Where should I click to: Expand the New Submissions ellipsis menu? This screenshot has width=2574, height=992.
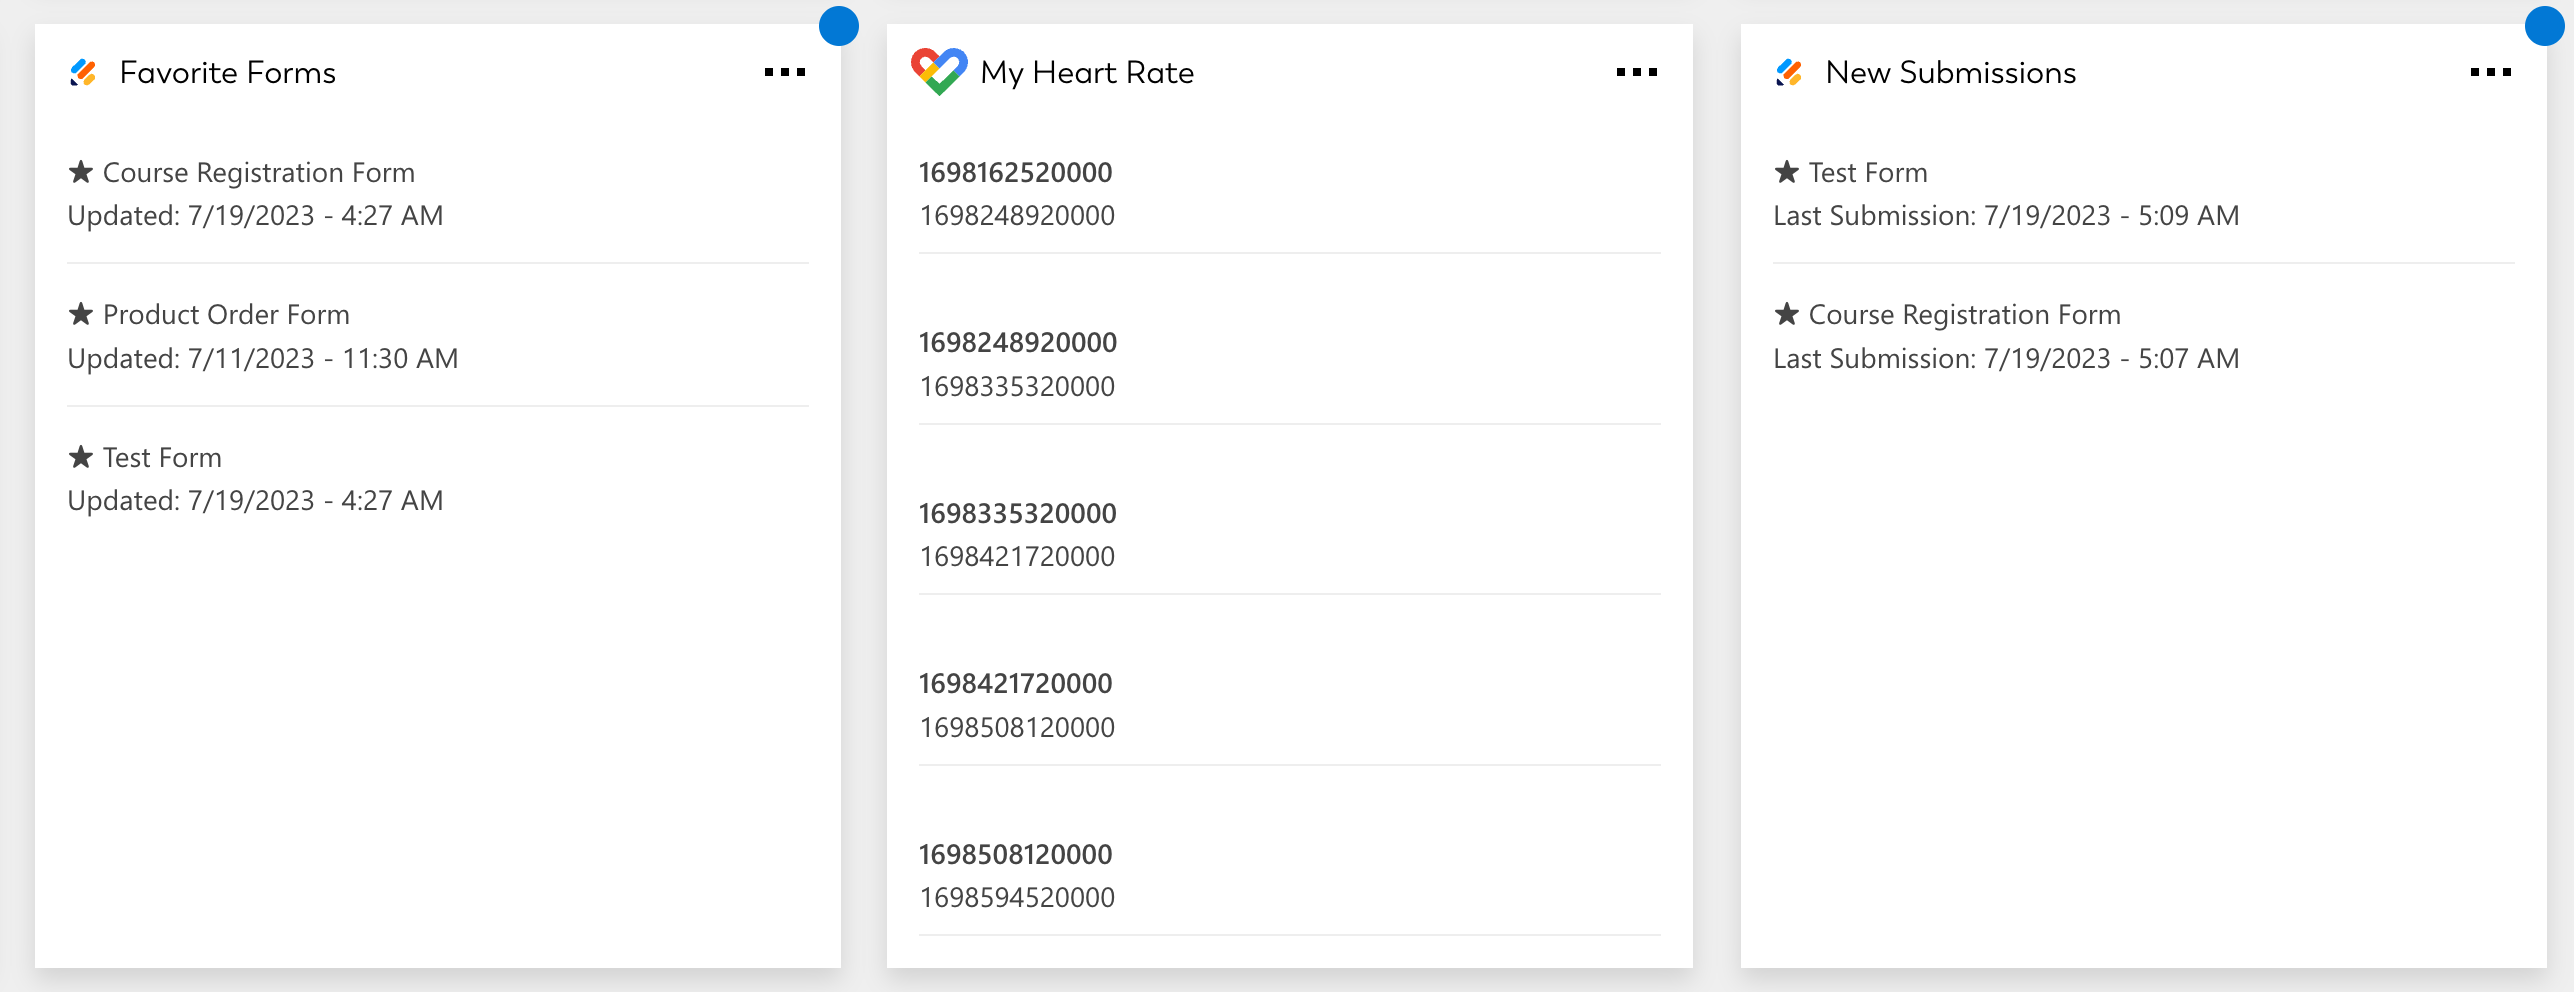click(x=2490, y=72)
